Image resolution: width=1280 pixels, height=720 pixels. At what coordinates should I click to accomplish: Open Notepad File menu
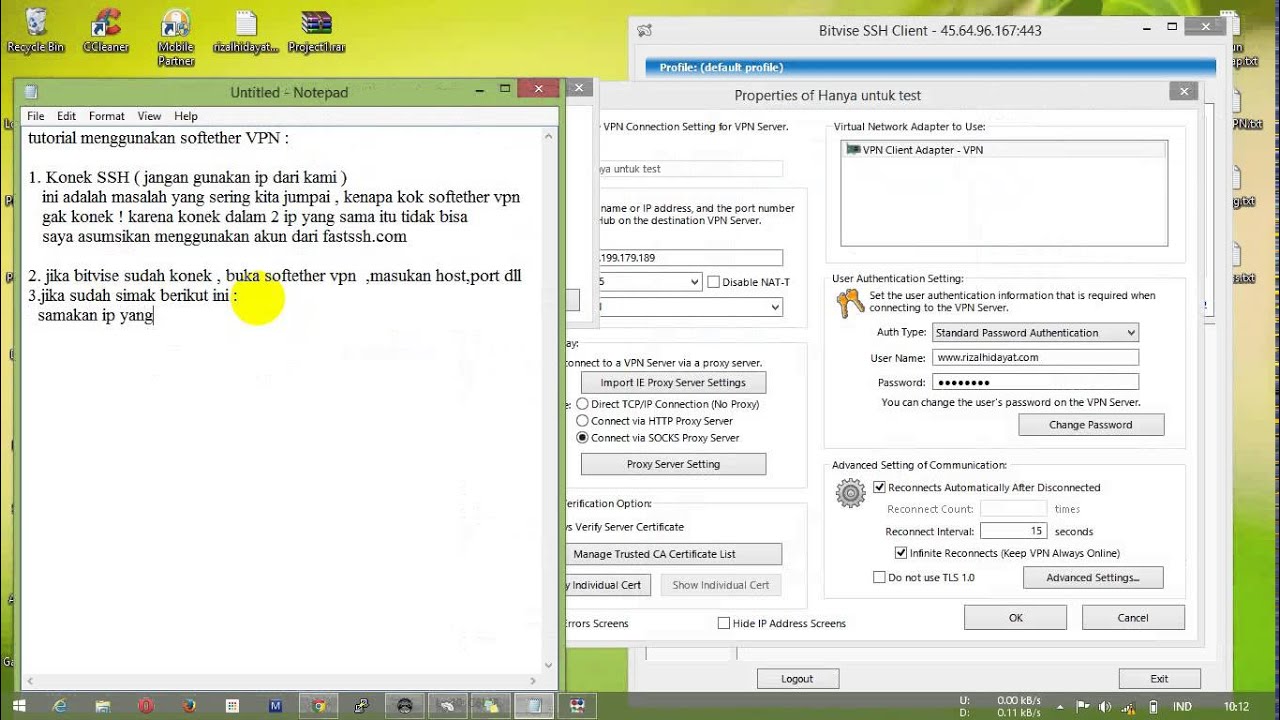pos(36,116)
